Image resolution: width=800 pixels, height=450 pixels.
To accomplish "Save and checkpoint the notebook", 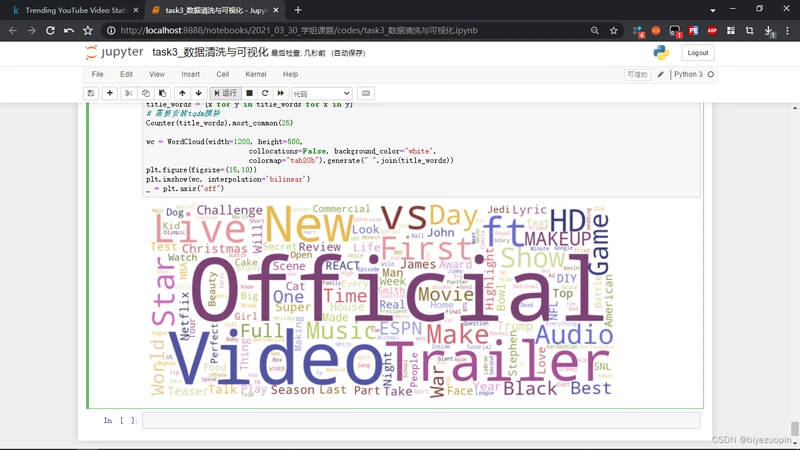I will coord(91,93).
